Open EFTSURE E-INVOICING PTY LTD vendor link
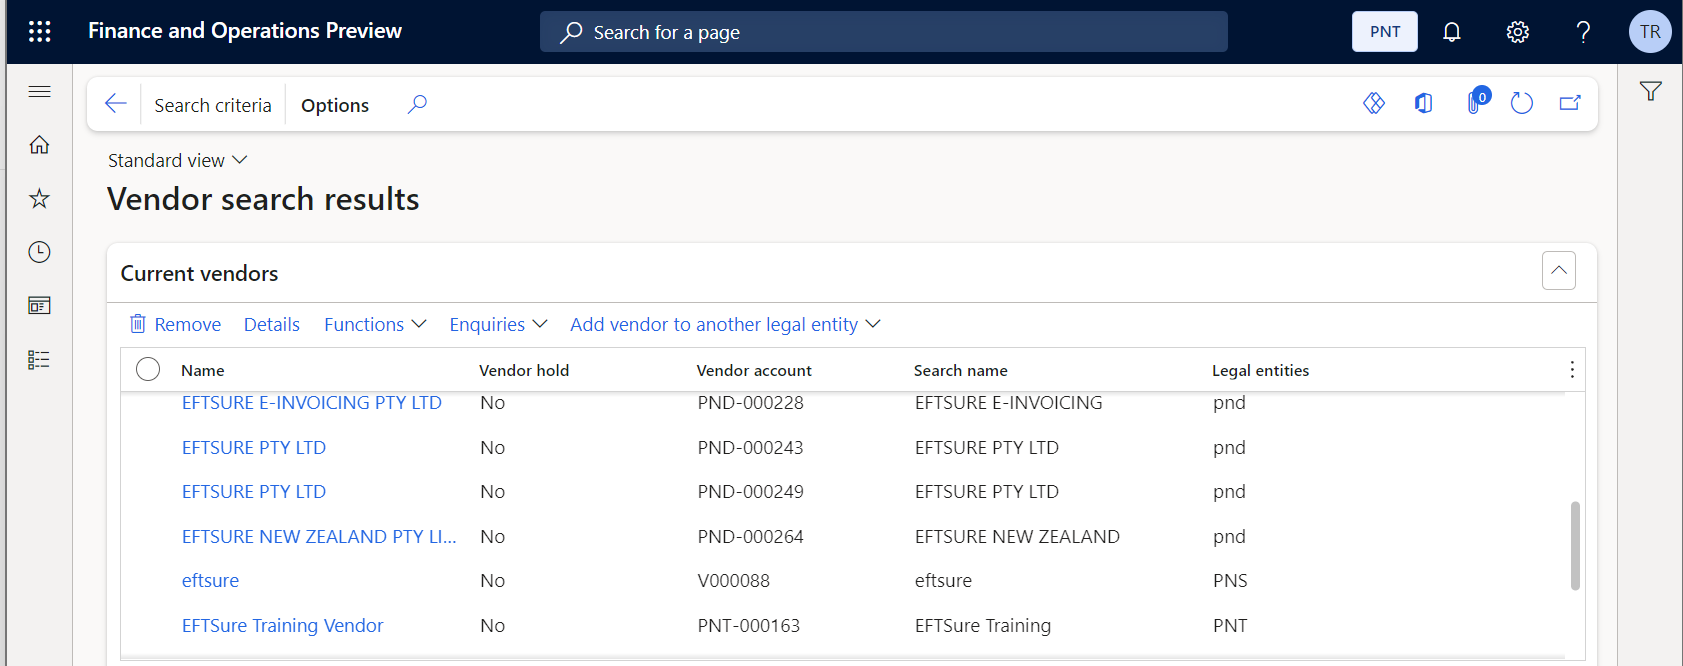This screenshot has width=1683, height=666. coord(312,403)
